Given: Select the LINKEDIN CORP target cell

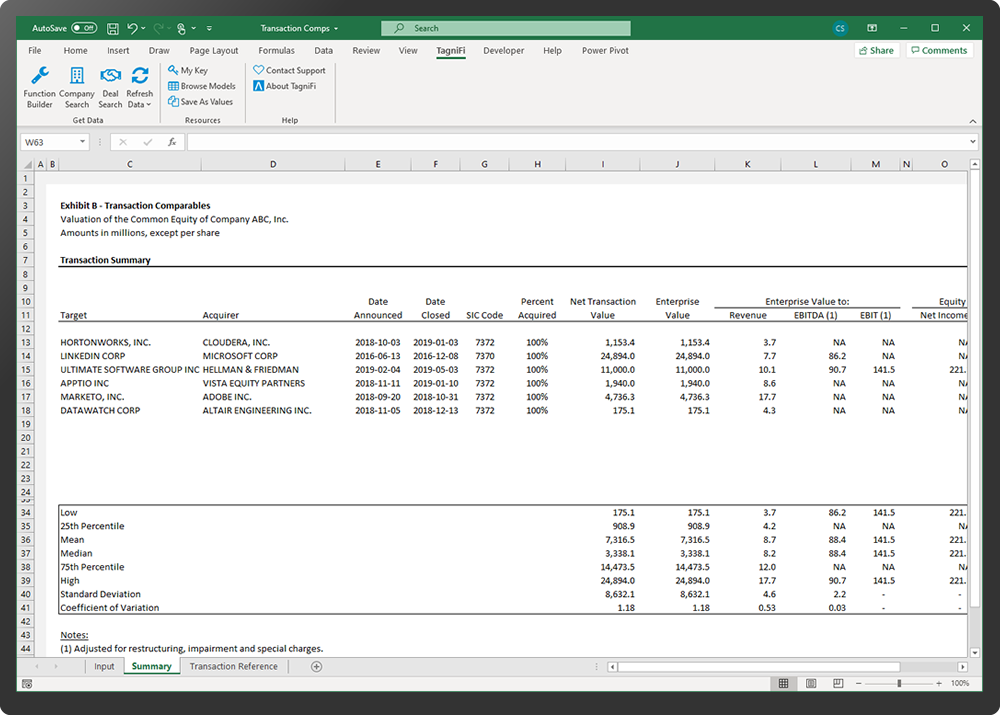Looking at the screenshot, I should pyautogui.click(x=92, y=356).
